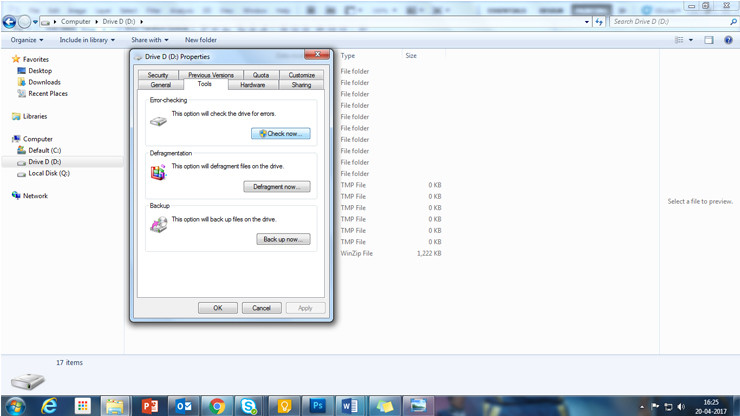Switch to the Security tab
The image size is (740, 416).
pos(158,75)
